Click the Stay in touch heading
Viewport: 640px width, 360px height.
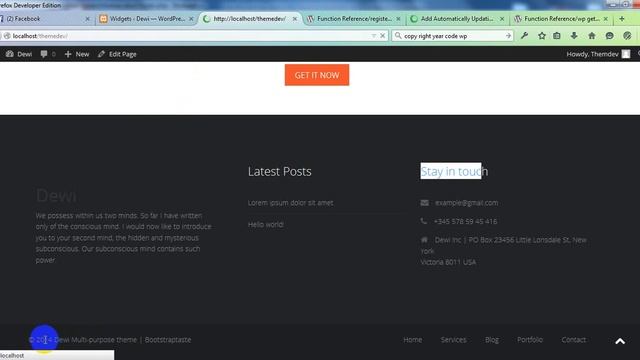point(454,171)
